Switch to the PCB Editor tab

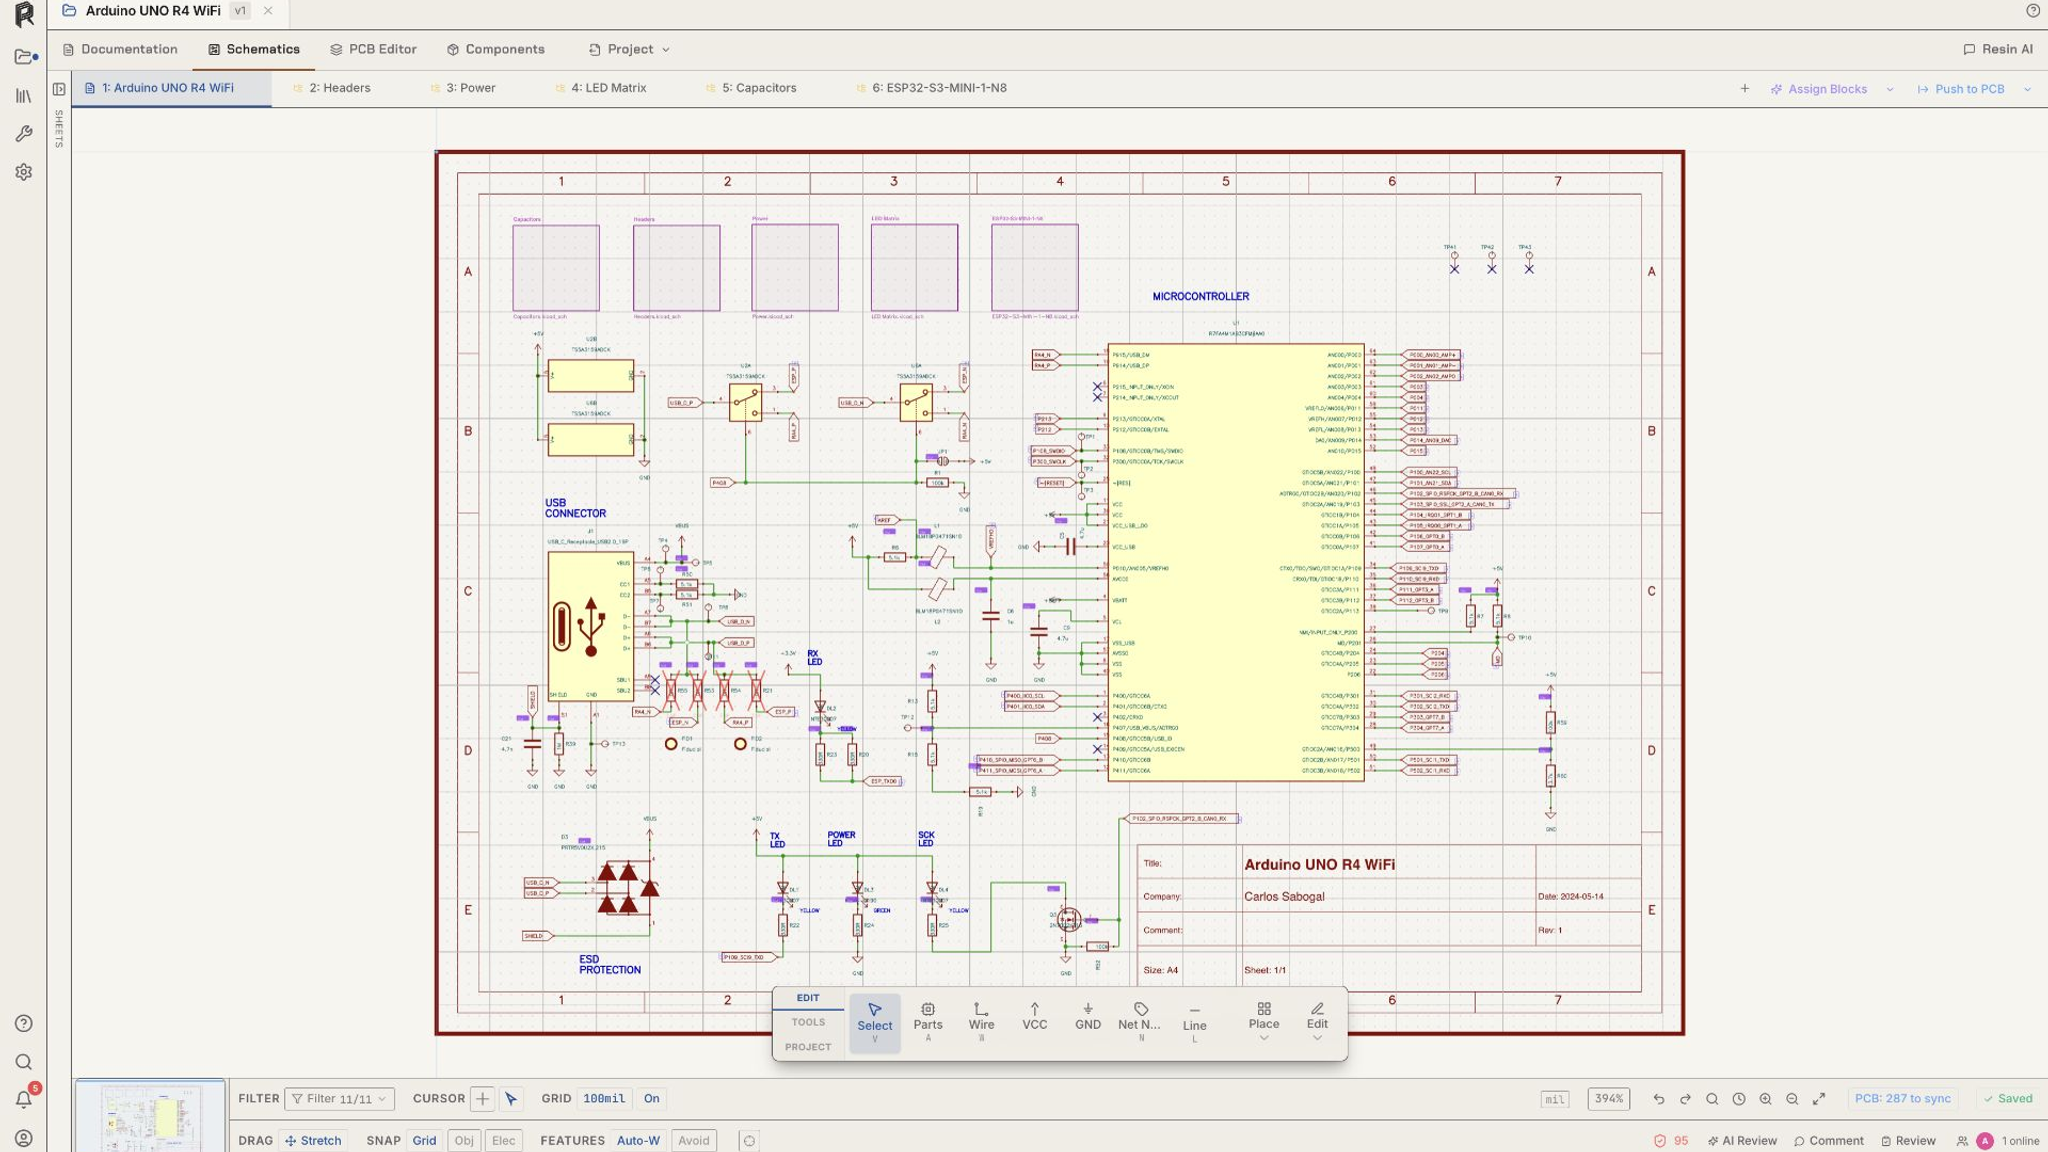(373, 50)
